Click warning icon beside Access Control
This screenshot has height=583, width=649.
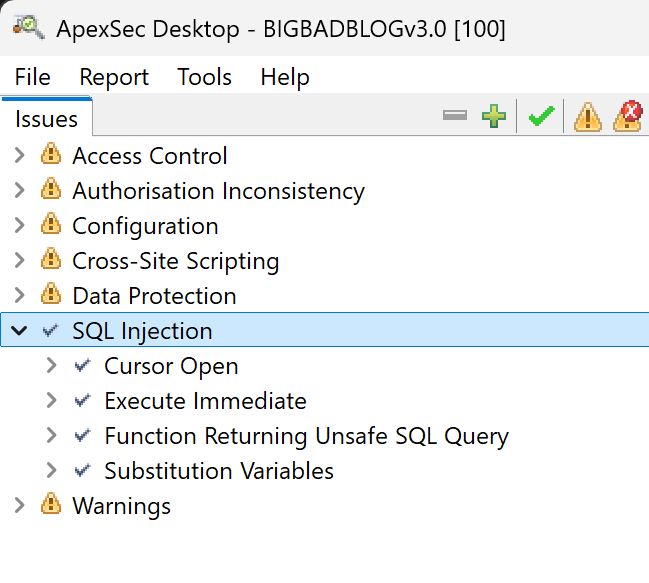pos(51,154)
